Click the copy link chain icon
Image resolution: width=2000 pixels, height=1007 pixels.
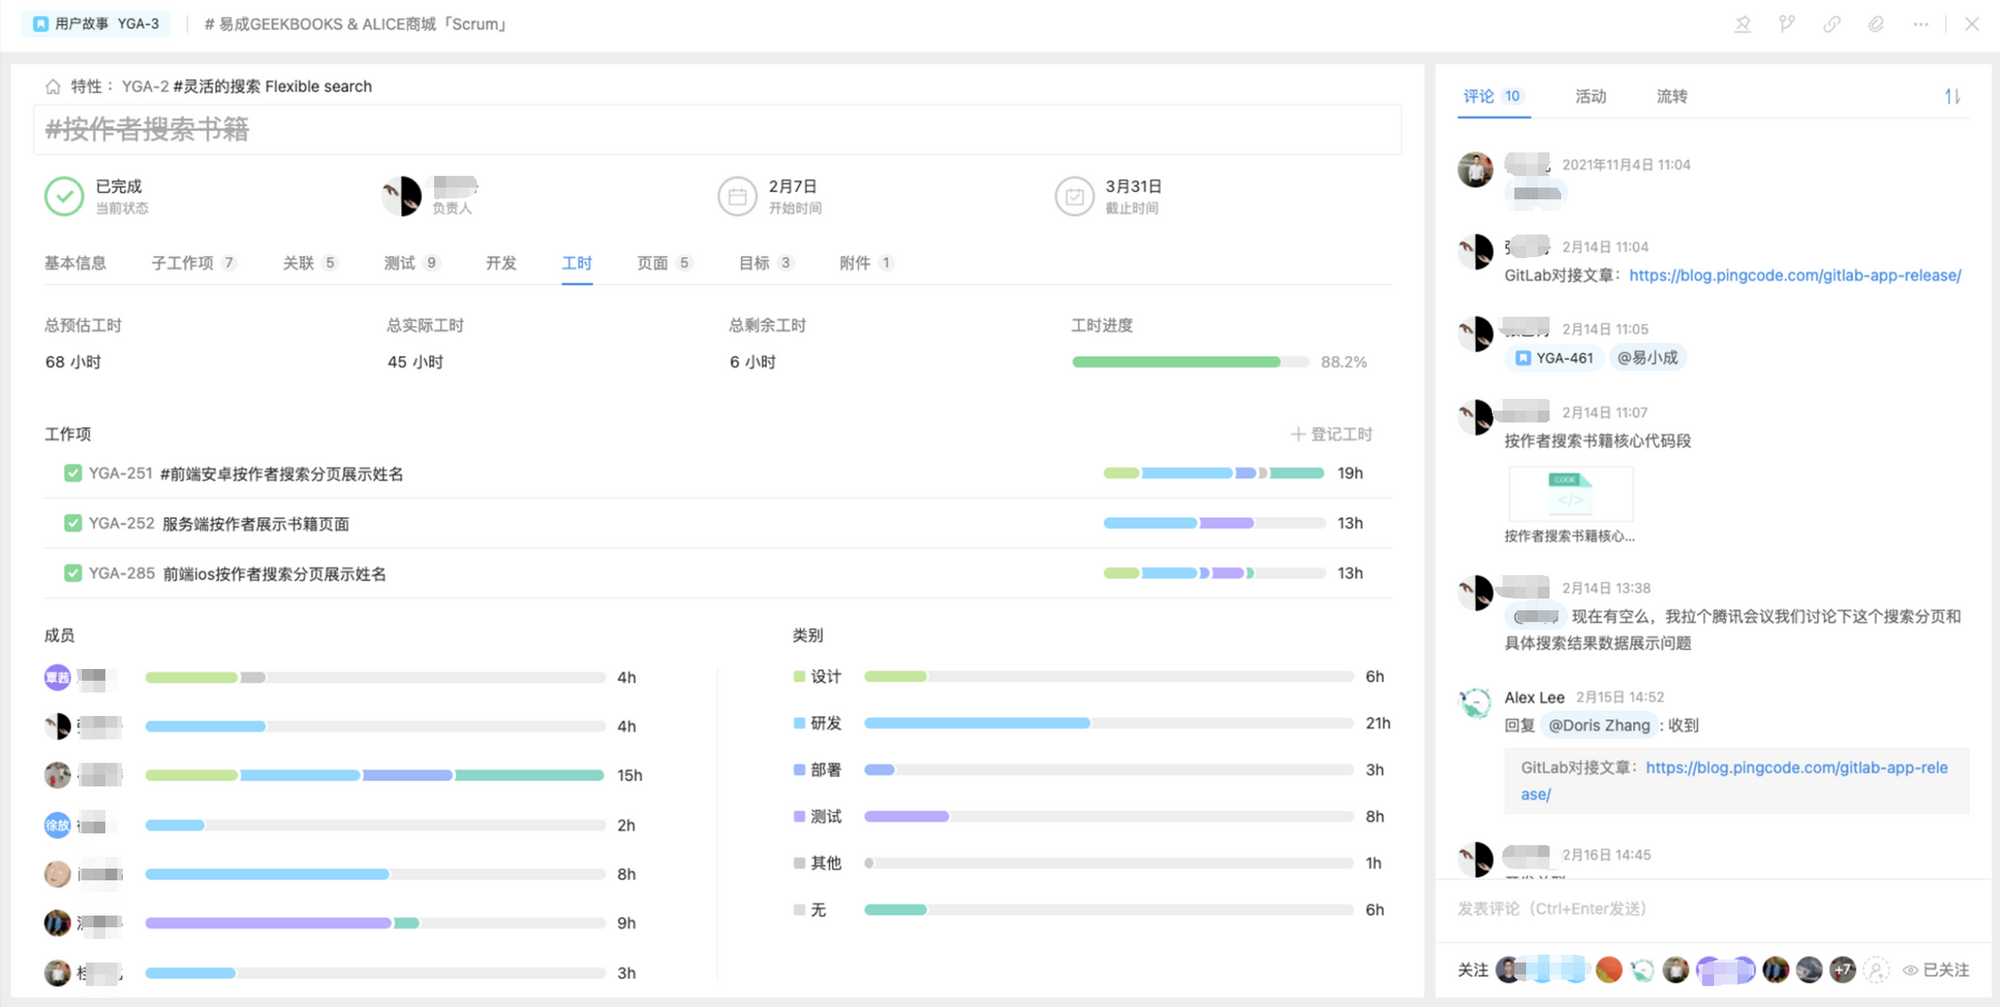(x=1831, y=24)
